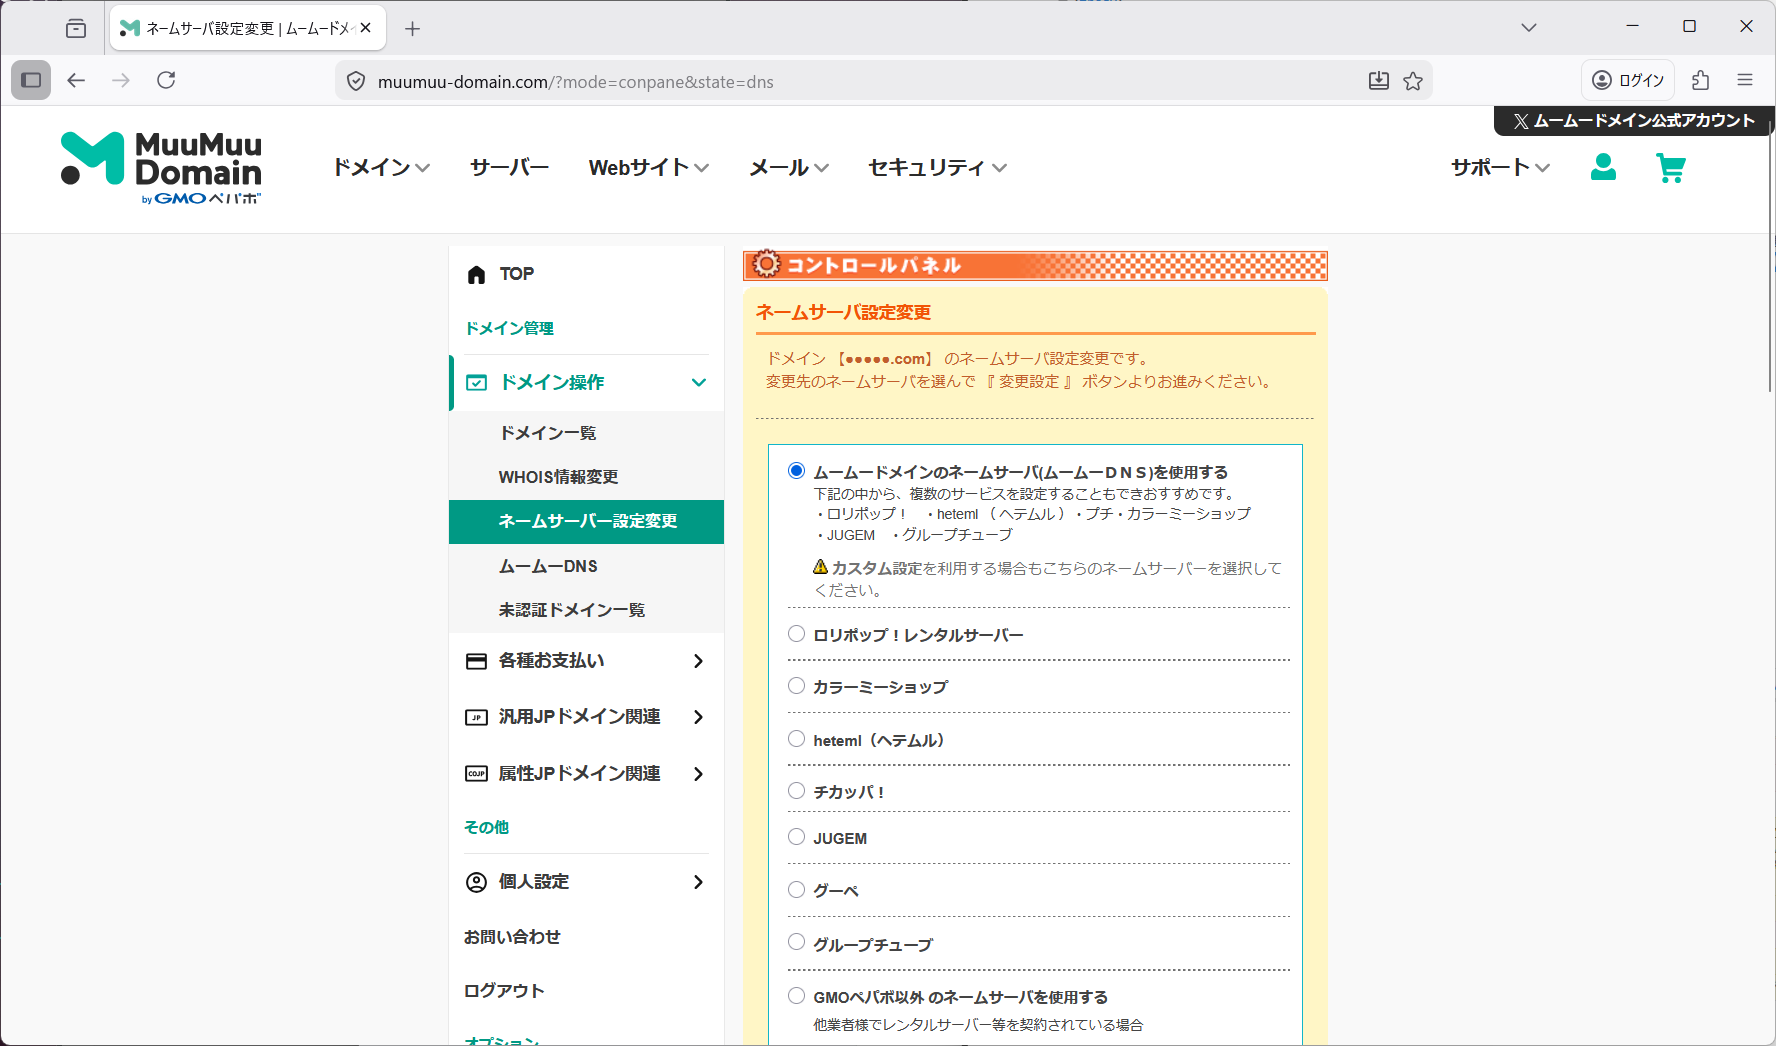Select GMOペパボ以外のネームサーバを使用する radio
This screenshot has width=1776, height=1046.
click(796, 996)
